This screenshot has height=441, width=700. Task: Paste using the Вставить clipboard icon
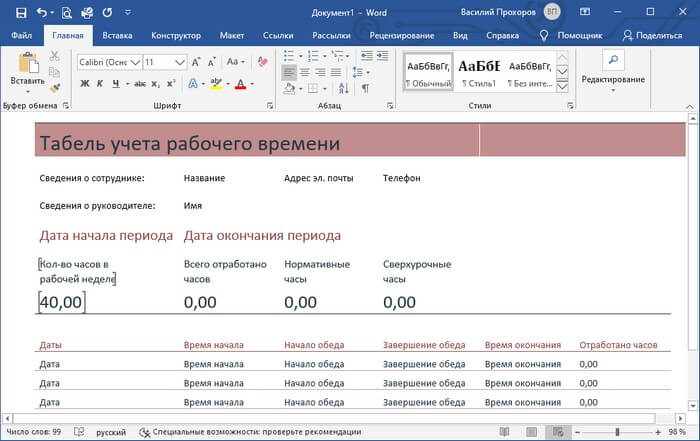pos(28,64)
